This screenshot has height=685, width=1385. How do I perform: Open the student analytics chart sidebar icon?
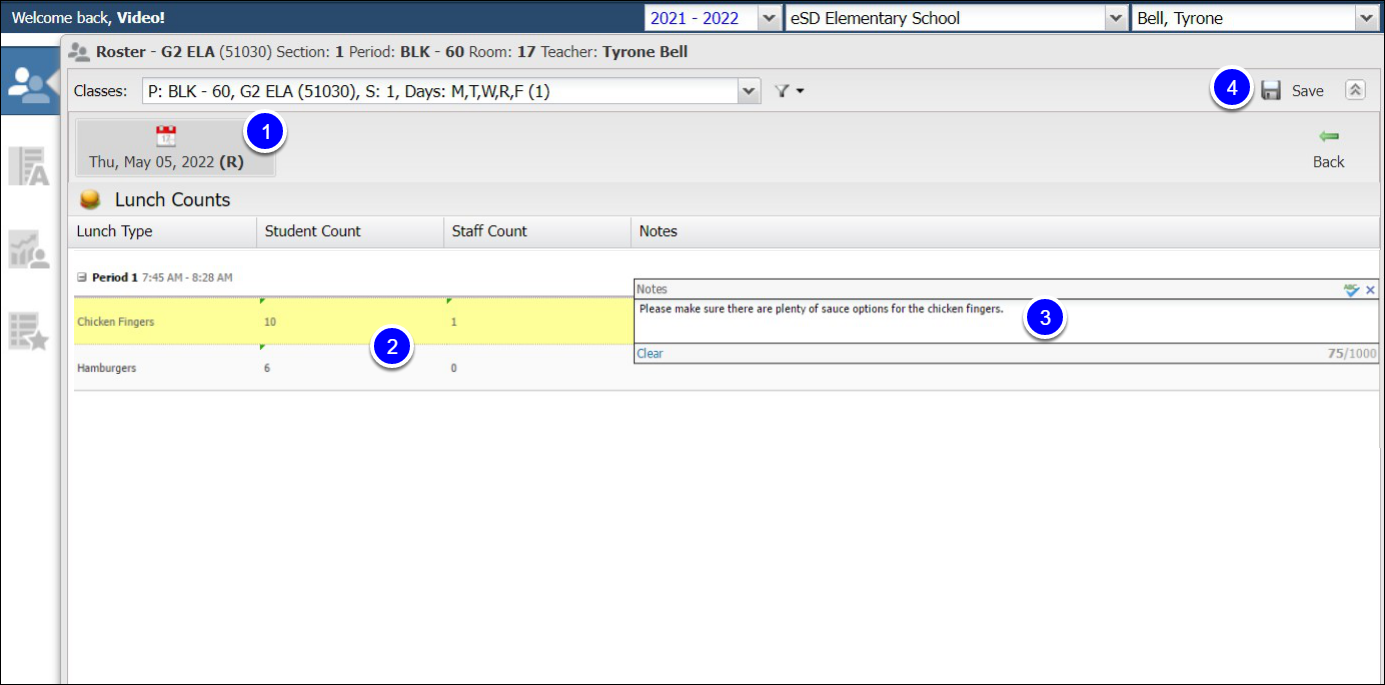[x=29, y=249]
